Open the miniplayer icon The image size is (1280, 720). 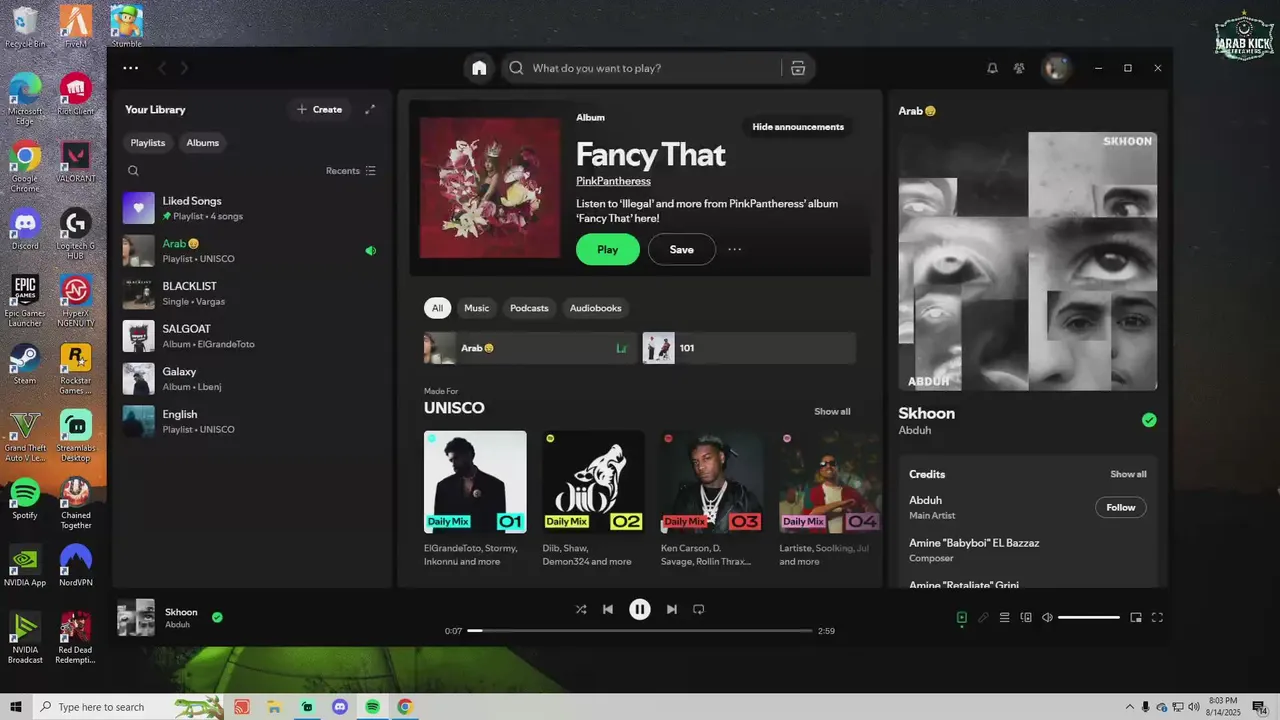pyautogui.click(x=1136, y=617)
